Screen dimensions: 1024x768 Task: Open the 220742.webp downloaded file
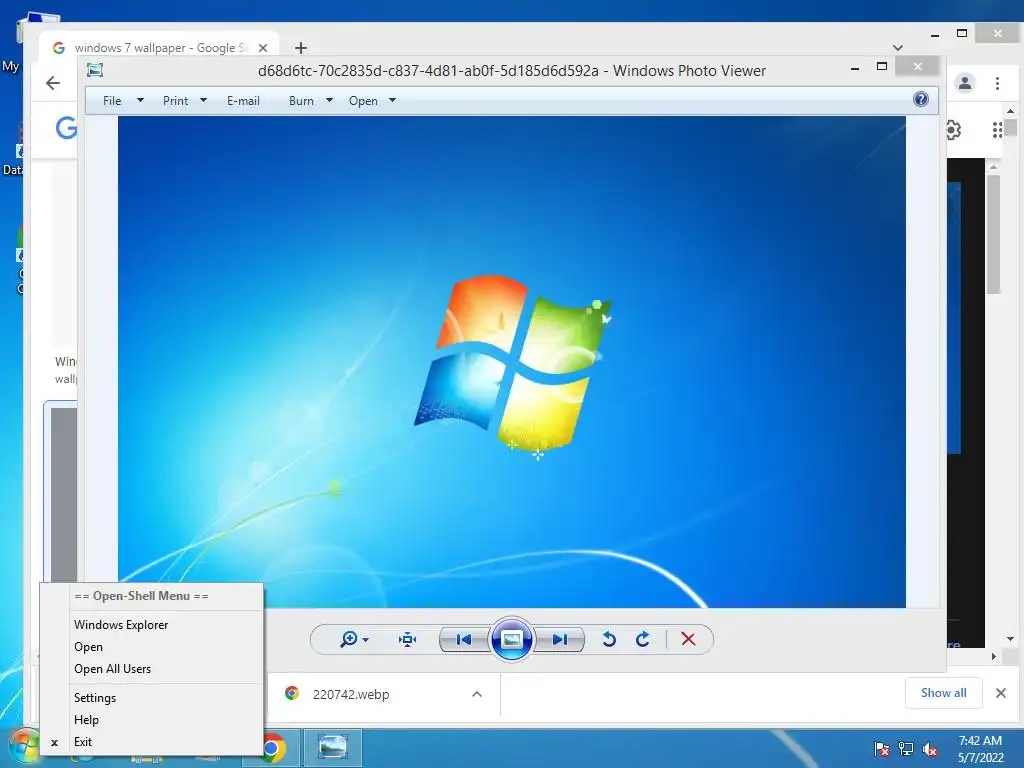(x=351, y=694)
